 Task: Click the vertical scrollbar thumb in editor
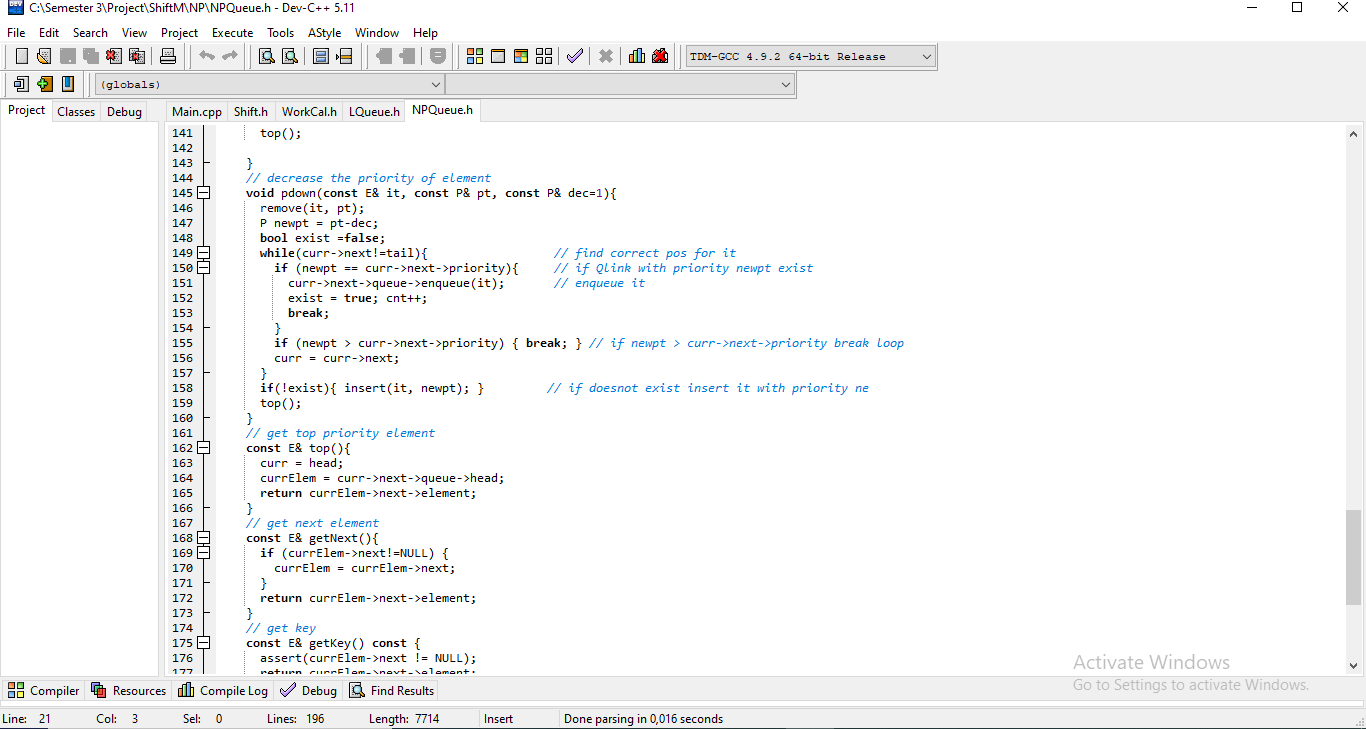[x=1353, y=557]
